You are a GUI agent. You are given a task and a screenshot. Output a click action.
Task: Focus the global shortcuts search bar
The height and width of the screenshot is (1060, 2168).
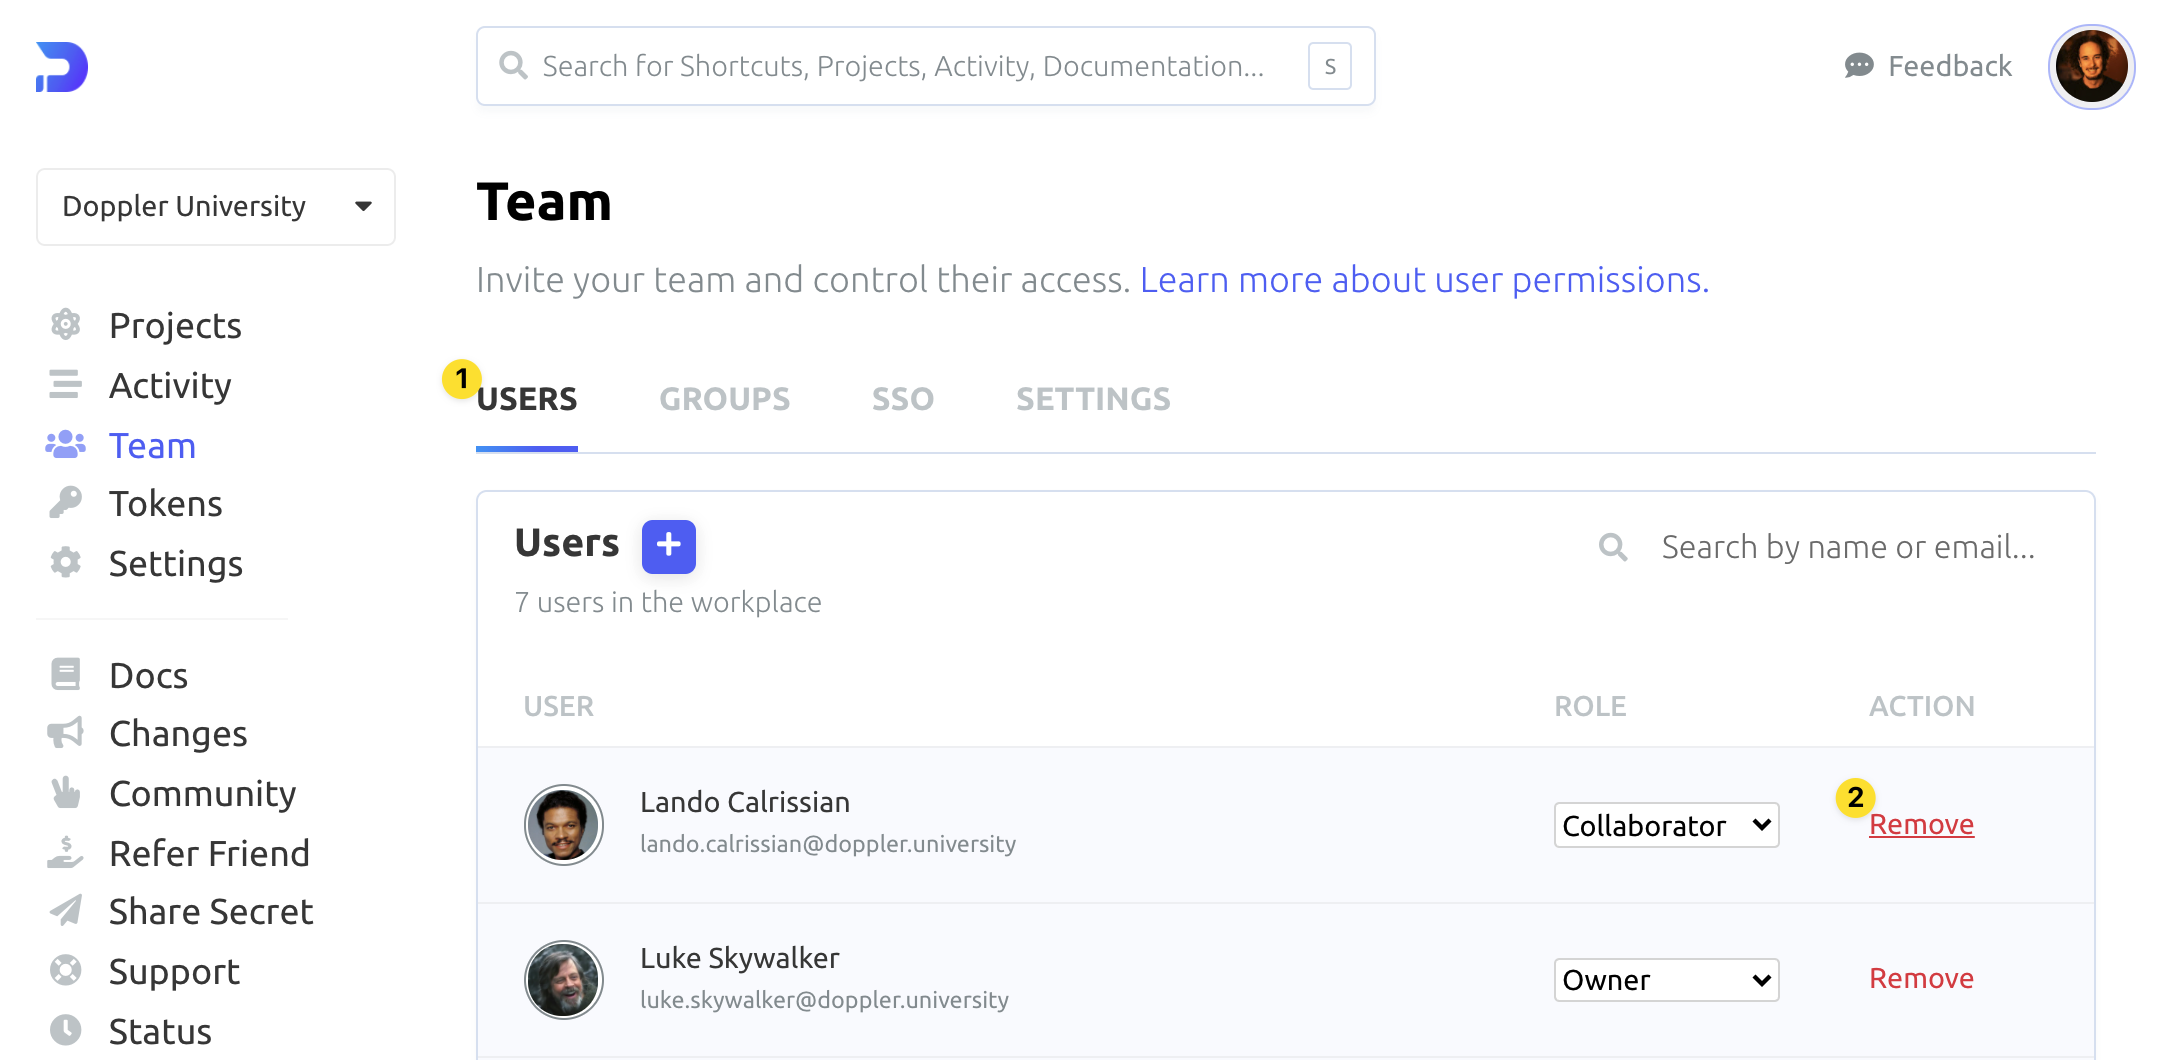902,66
